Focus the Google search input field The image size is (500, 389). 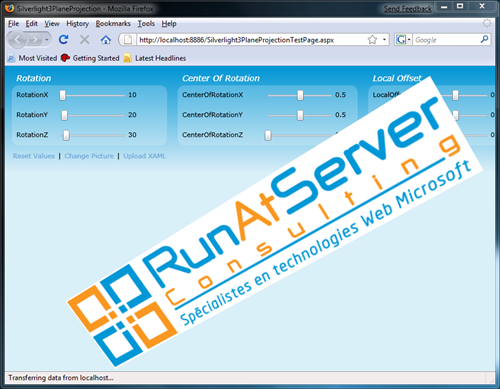(446, 40)
